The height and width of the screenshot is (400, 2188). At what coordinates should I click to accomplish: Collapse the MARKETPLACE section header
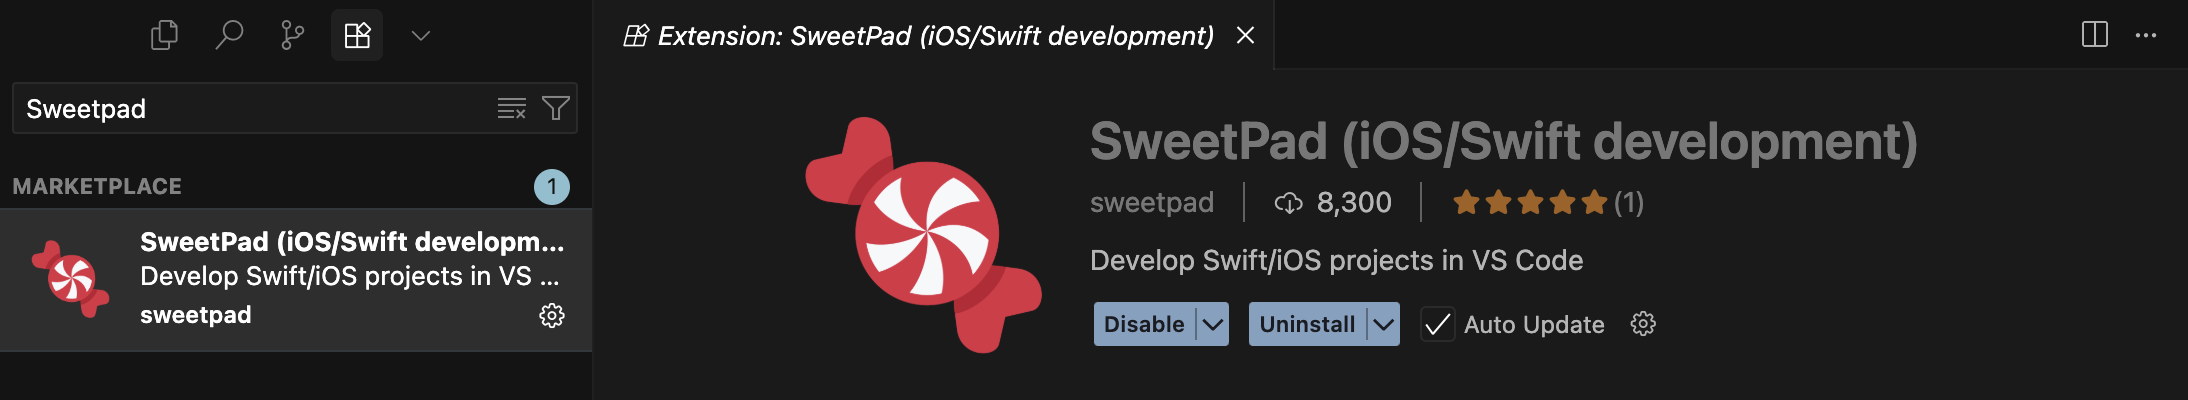(296, 186)
